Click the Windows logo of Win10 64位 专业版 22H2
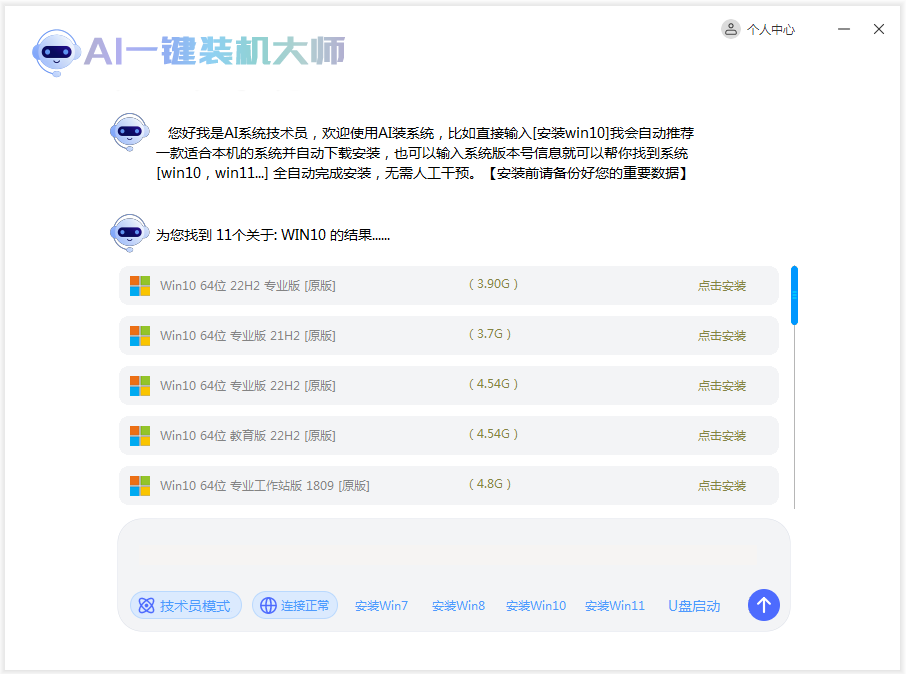This screenshot has width=906, height=674. coord(140,386)
